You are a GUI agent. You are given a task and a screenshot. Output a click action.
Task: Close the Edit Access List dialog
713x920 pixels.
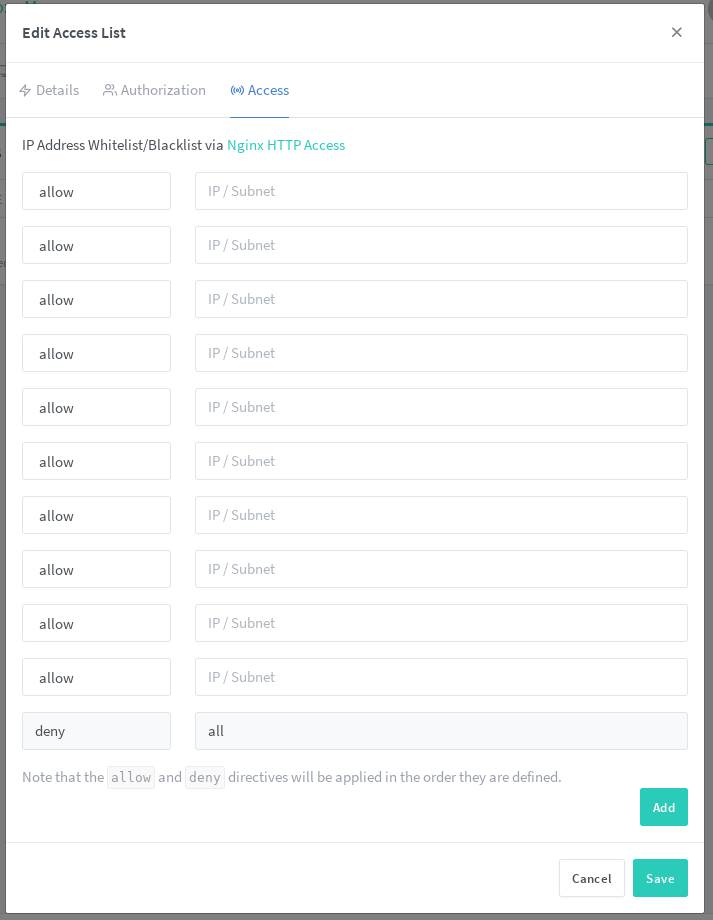click(x=677, y=32)
